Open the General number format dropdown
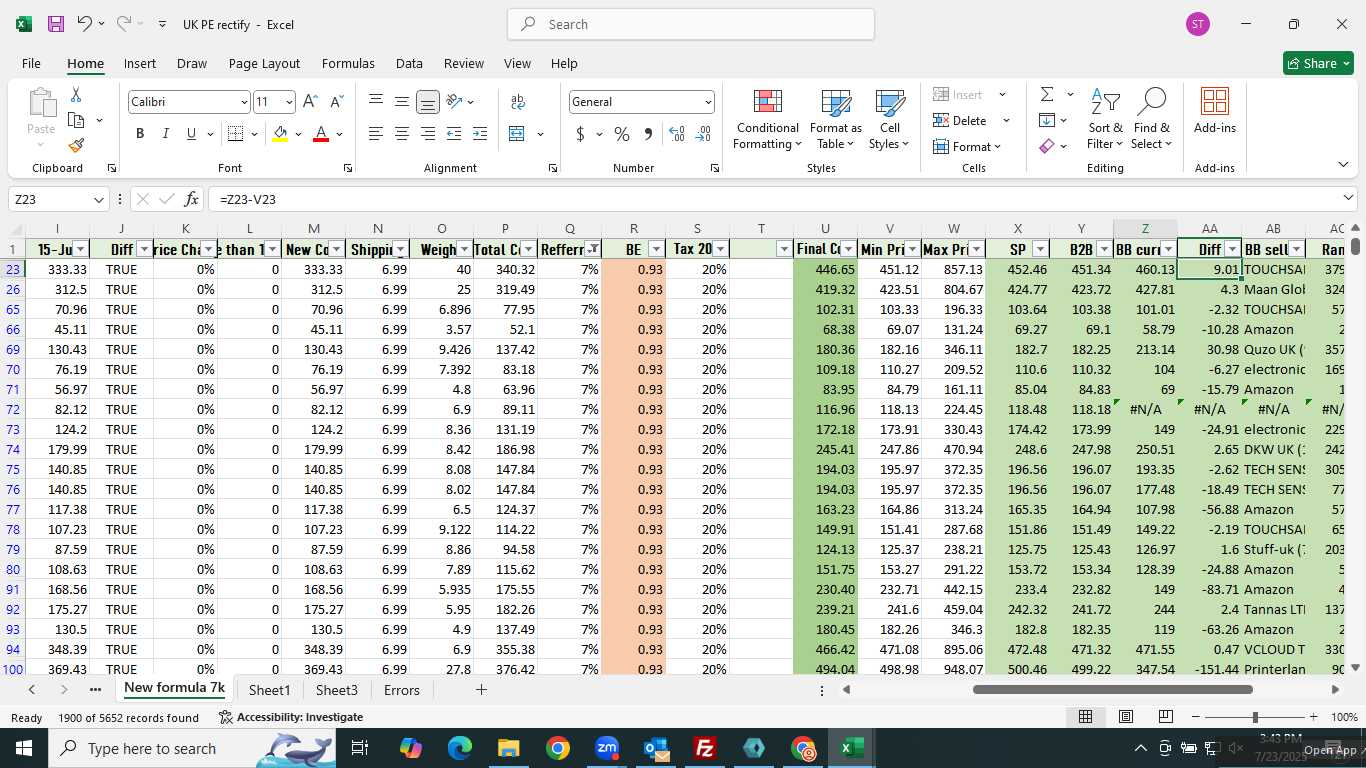The height and width of the screenshot is (768, 1366). pos(708,102)
